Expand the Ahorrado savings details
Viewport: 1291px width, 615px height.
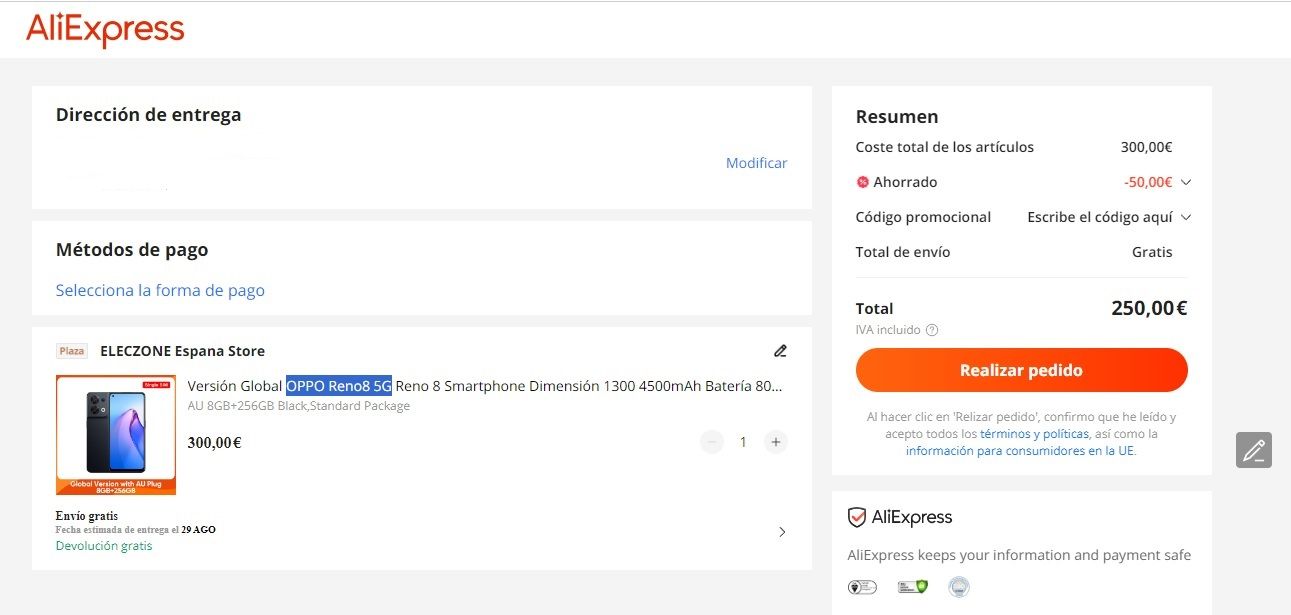coord(1186,182)
